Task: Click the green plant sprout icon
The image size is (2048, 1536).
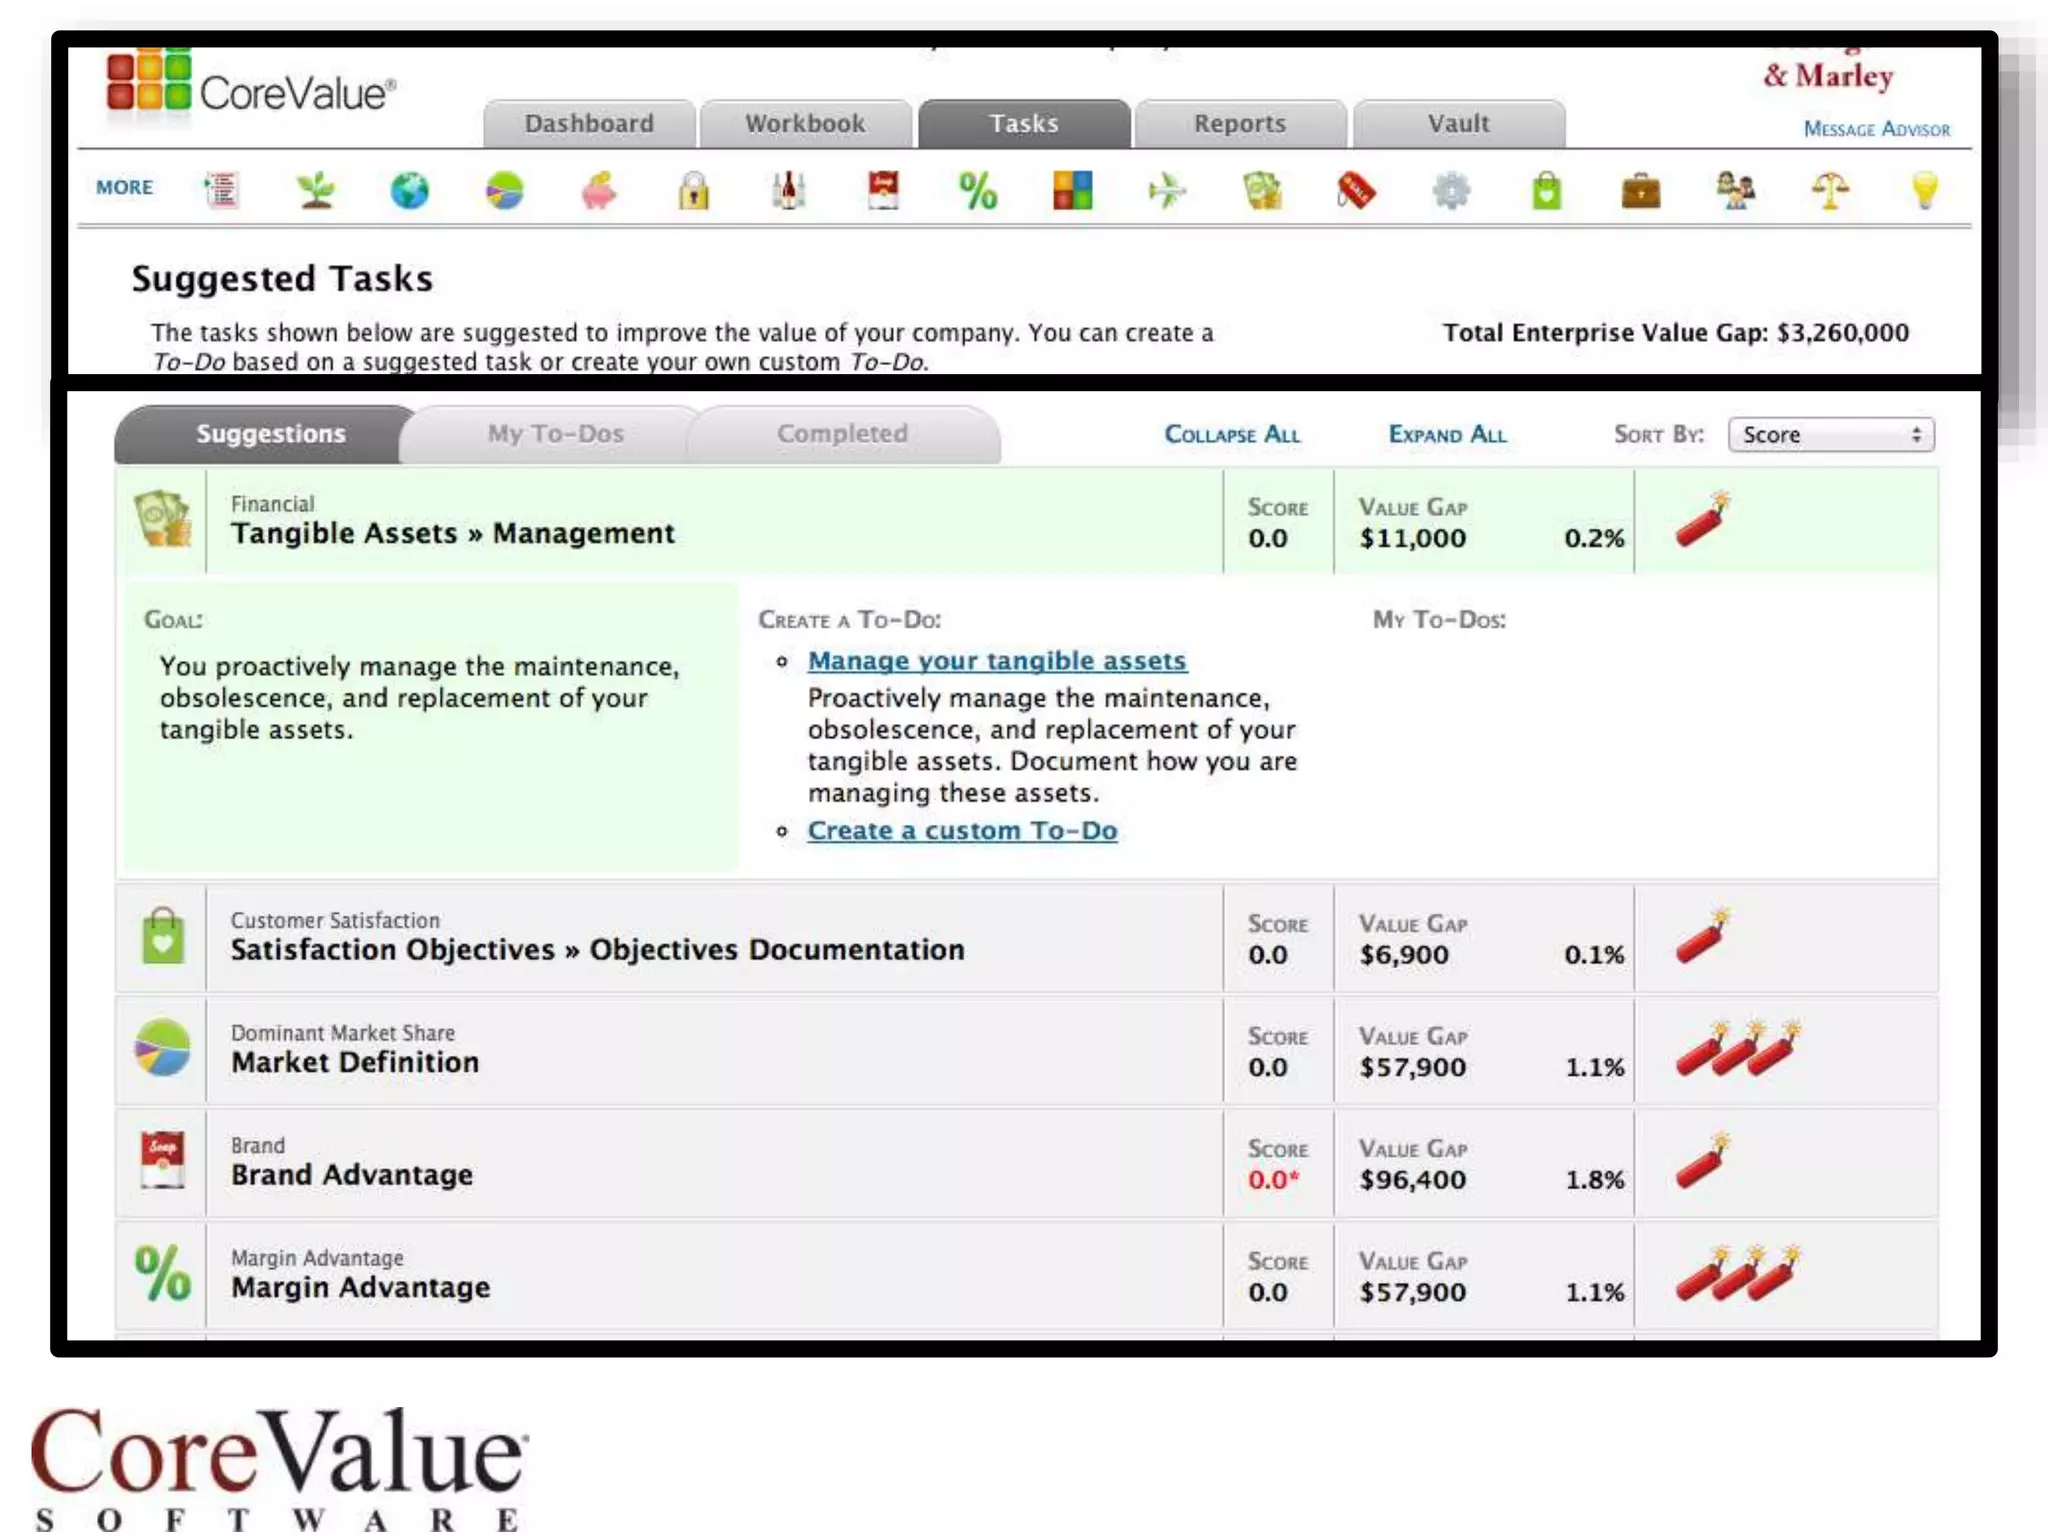Action: 316,190
